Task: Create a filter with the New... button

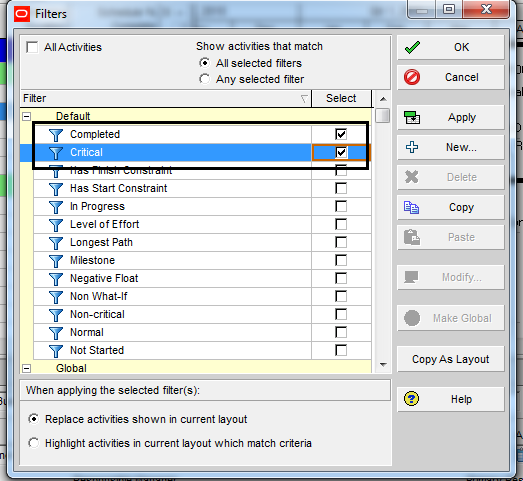Action: click(x=451, y=147)
